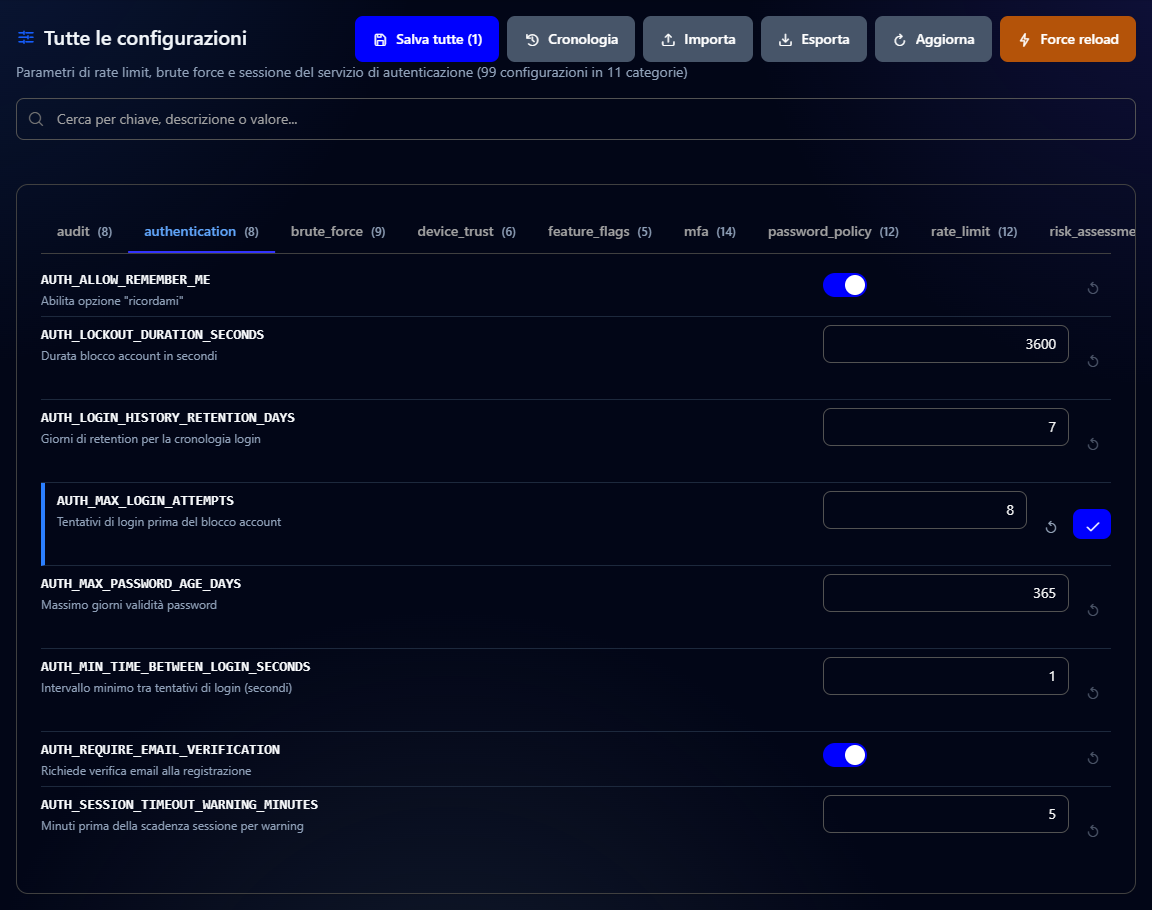Reset AUTH_MIN_TIME_BETWEEN_LOGIN_SECONDS value
Screen dimensions: 1152x910
click(1092, 693)
